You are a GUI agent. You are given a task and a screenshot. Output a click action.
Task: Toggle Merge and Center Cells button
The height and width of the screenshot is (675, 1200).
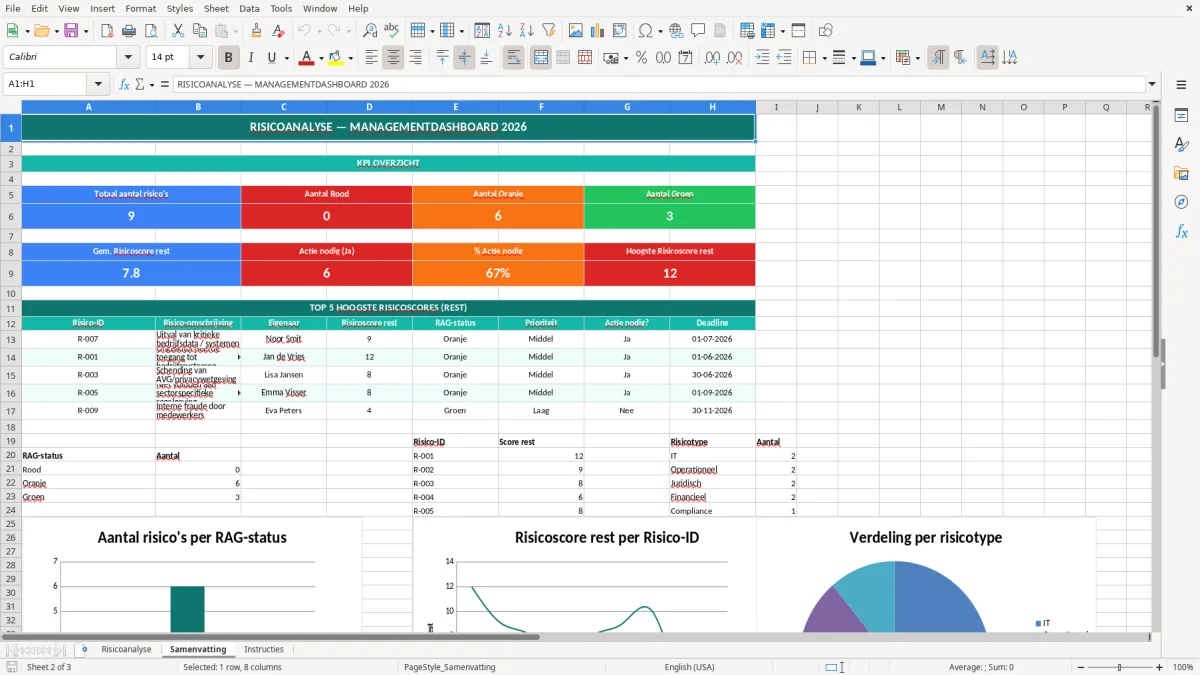pyautogui.click(x=541, y=58)
